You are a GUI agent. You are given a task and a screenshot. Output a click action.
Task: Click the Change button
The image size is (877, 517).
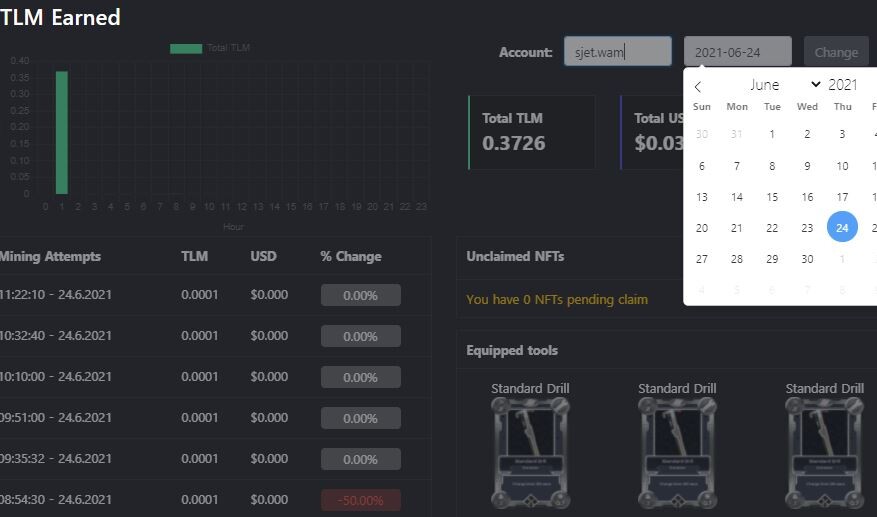(836, 52)
